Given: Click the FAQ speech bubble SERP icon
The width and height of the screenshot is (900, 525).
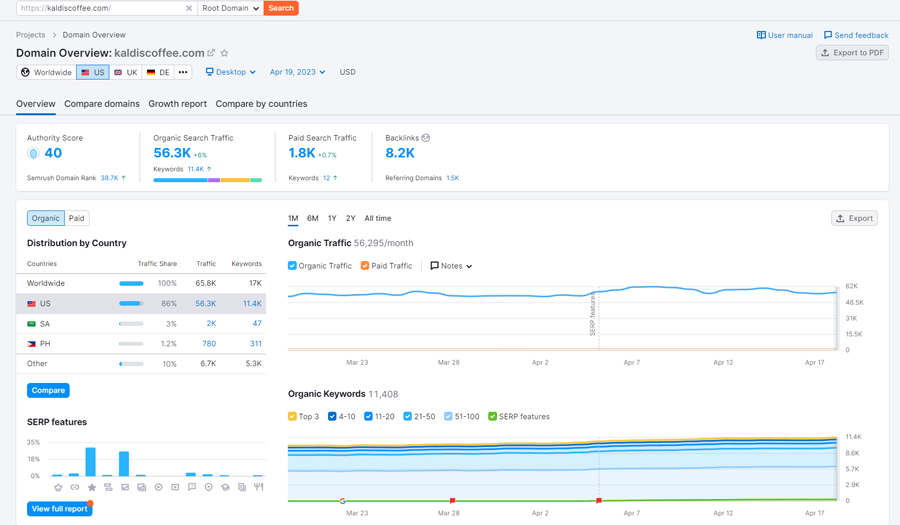Looking at the screenshot, I should (x=192, y=487).
